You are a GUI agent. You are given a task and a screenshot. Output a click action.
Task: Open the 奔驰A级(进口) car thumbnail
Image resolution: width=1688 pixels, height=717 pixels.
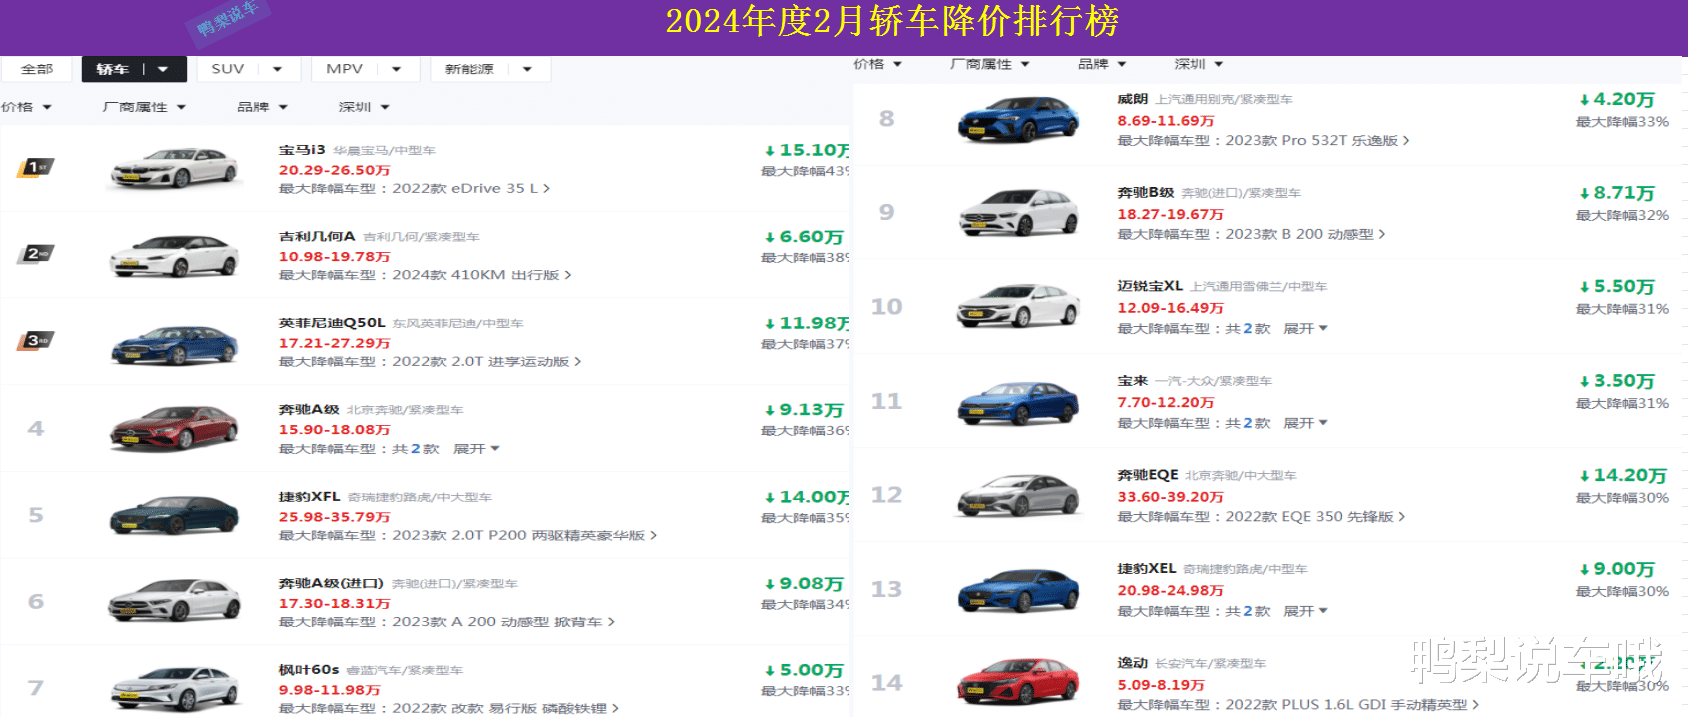pos(175,601)
